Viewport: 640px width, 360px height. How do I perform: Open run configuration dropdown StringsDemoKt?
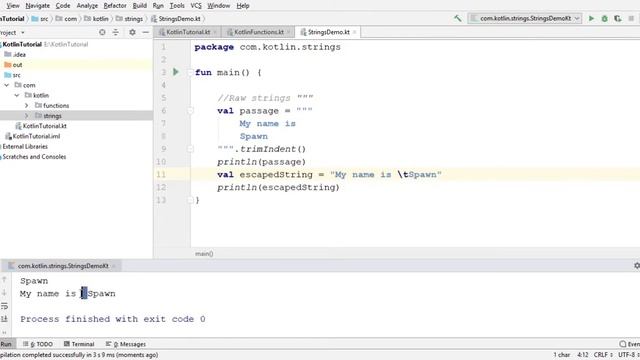pyautogui.click(x=525, y=18)
